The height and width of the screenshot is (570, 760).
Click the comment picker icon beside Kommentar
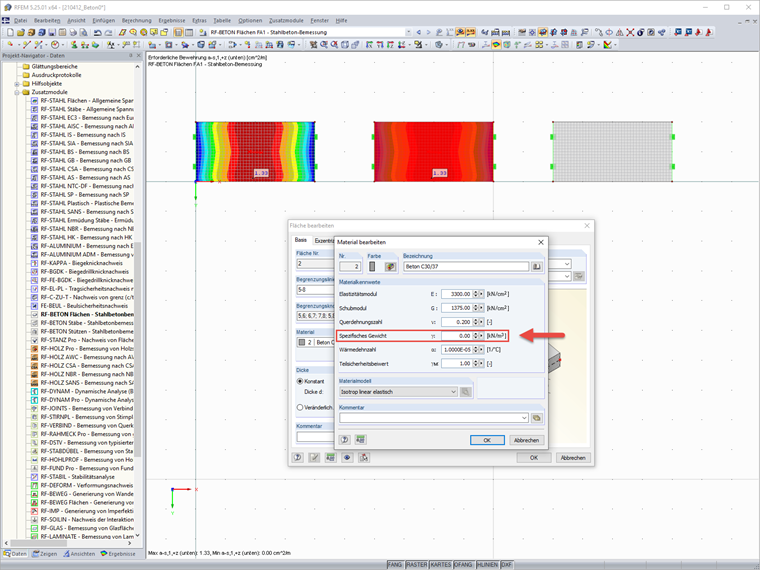pos(537,418)
